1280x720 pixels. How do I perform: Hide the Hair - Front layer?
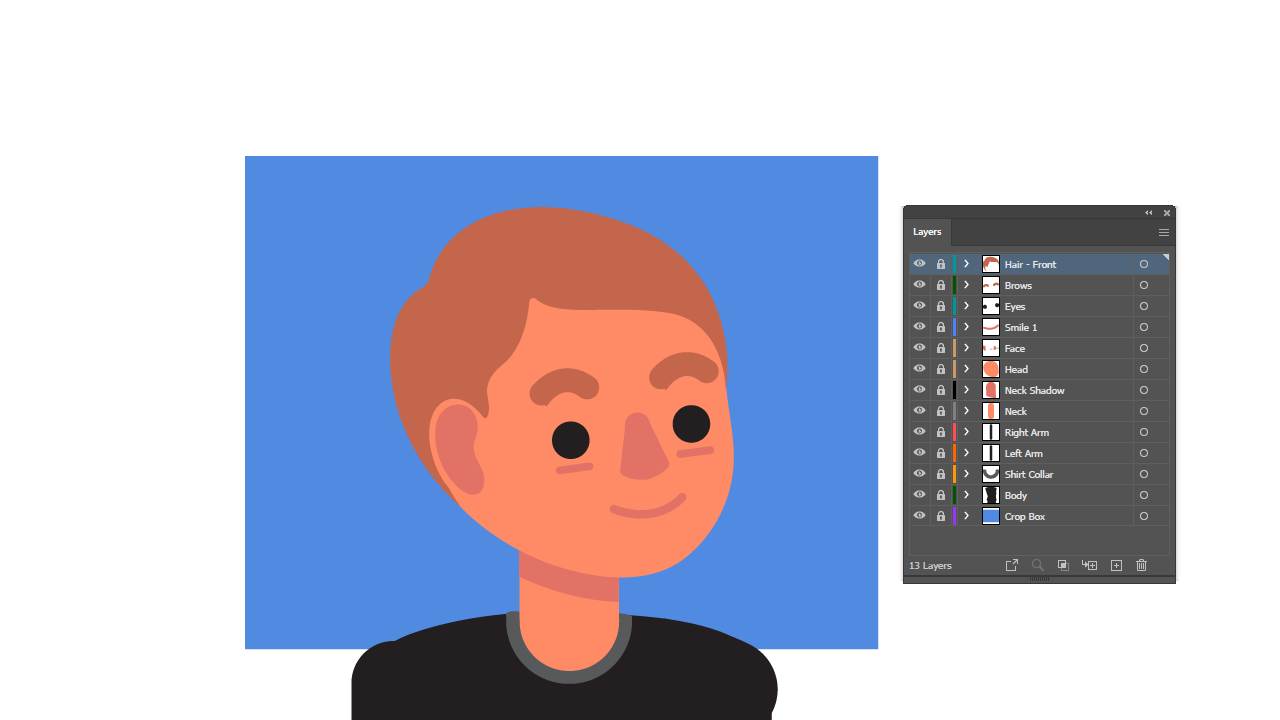(x=919, y=264)
